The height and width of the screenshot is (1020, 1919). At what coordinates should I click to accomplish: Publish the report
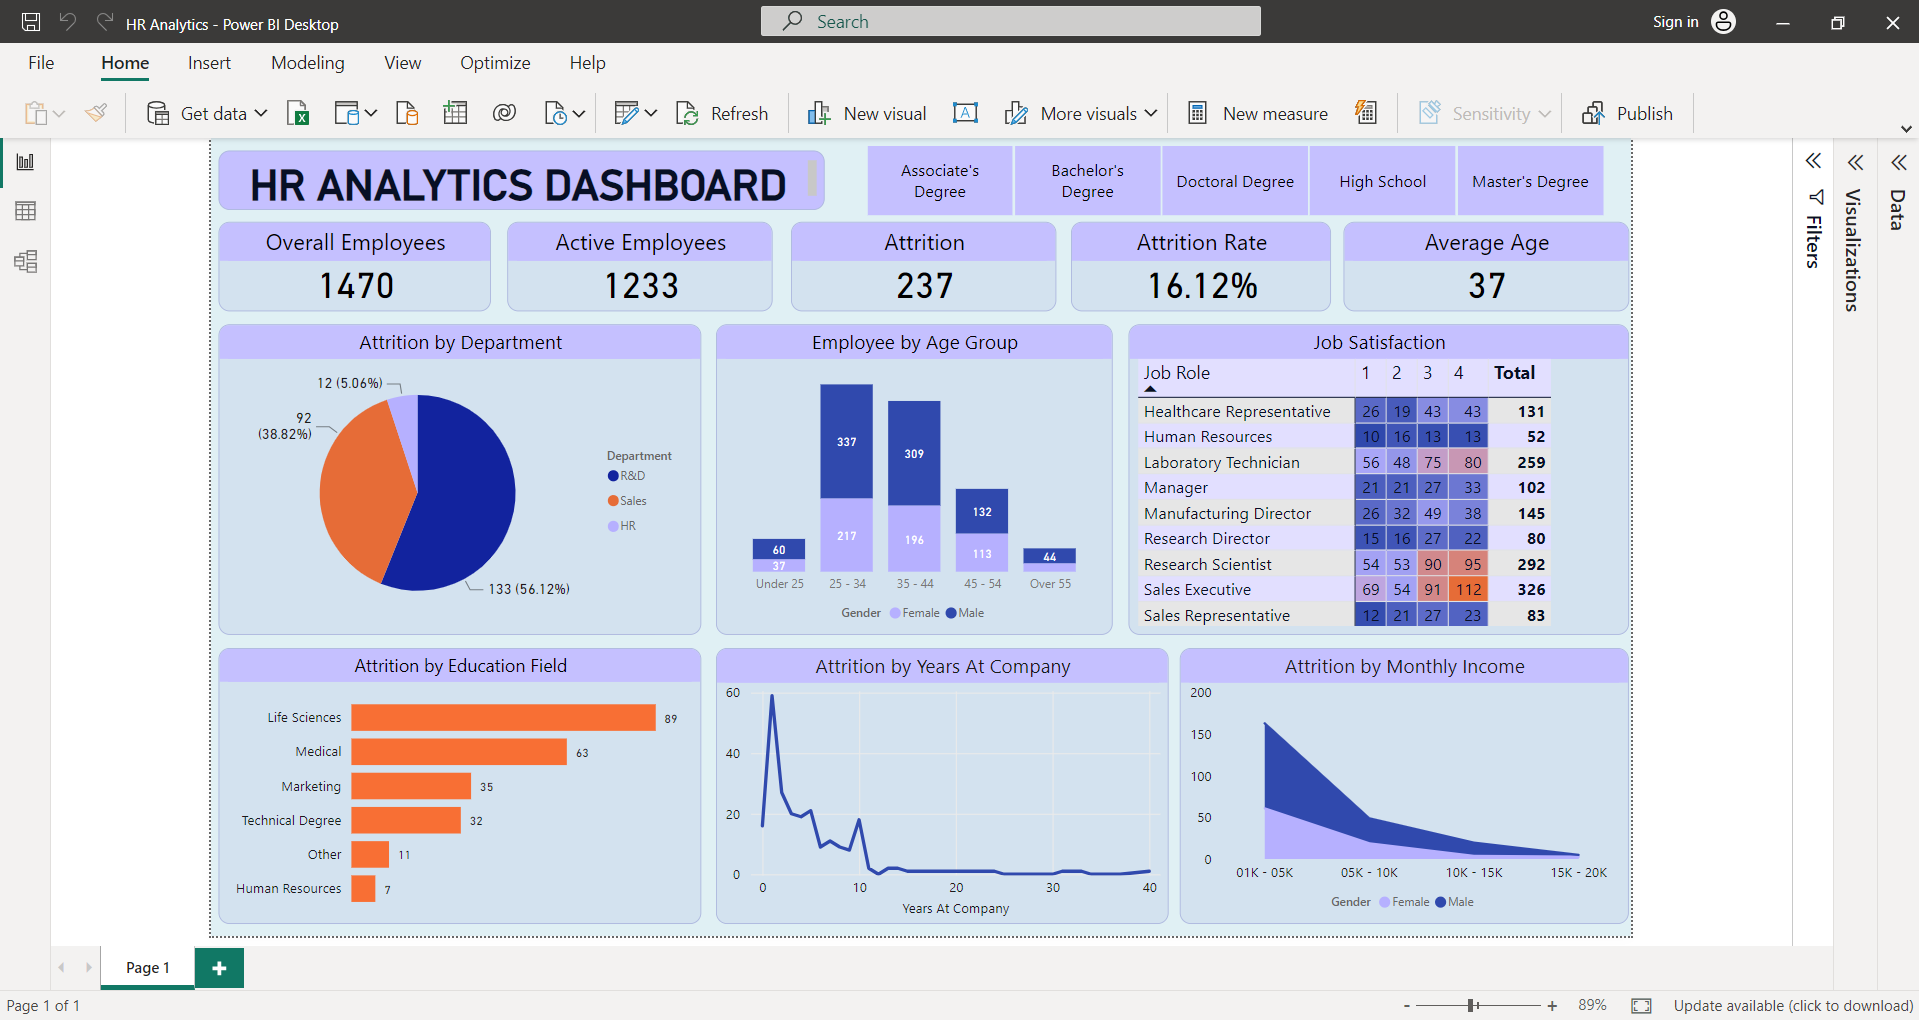pos(1628,113)
